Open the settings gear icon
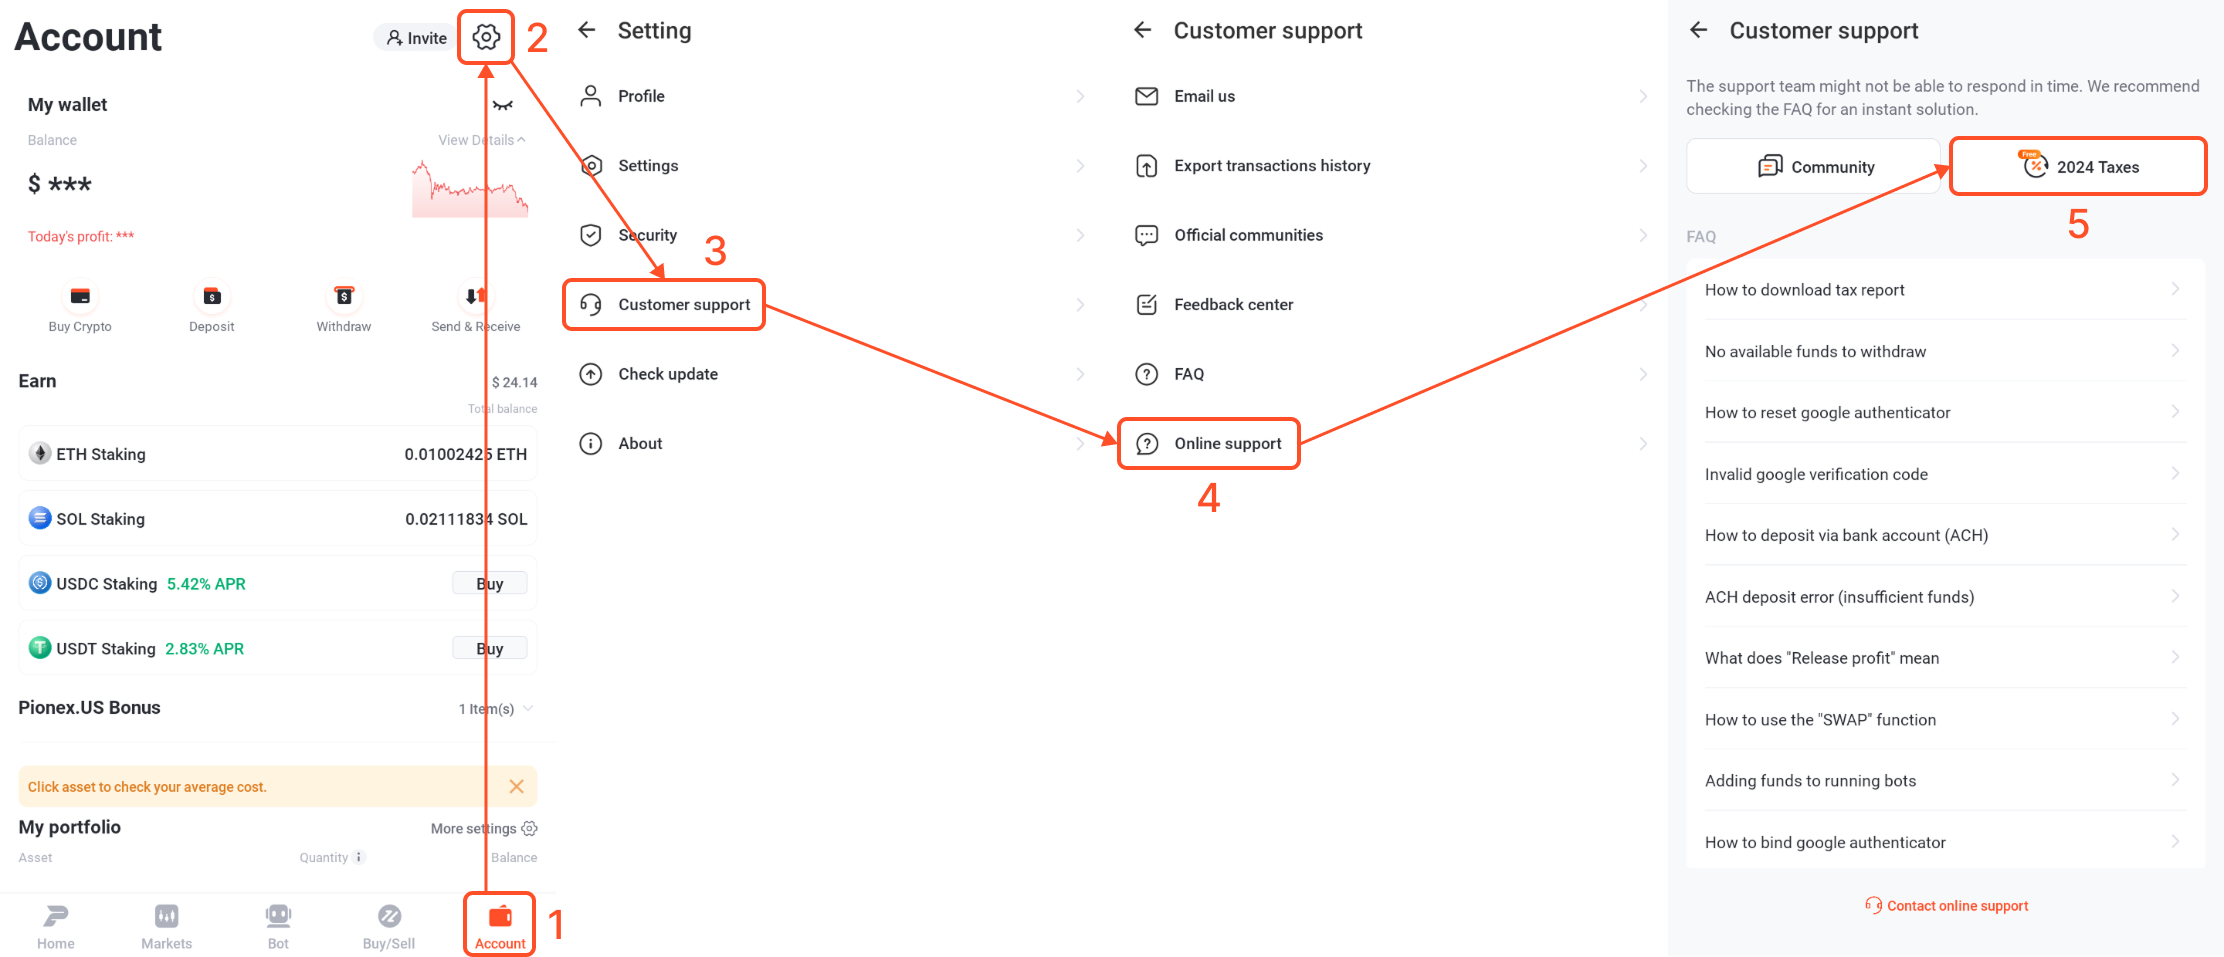The image size is (2224, 957). (x=486, y=37)
